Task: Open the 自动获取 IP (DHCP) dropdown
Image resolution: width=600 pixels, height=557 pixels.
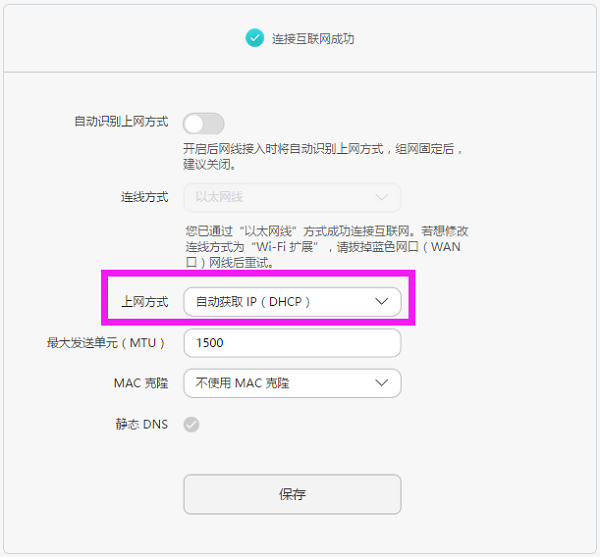Action: point(291,301)
